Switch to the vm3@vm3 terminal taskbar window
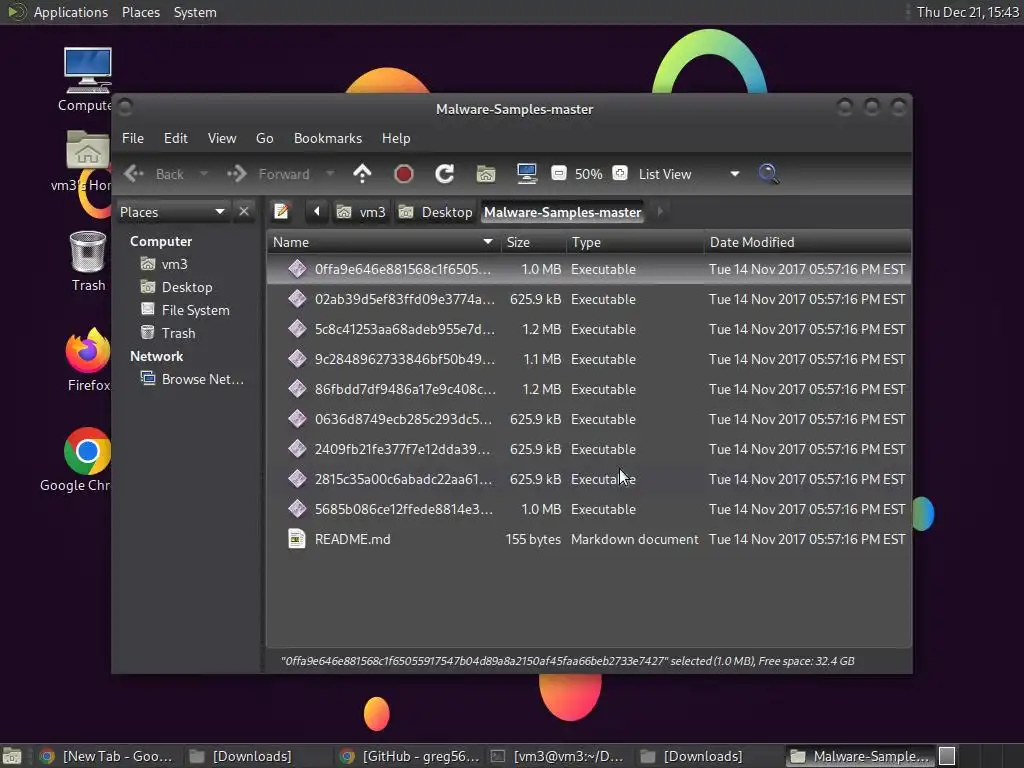The height and width of the screenshot is (768, 1024). pos(559,756)
